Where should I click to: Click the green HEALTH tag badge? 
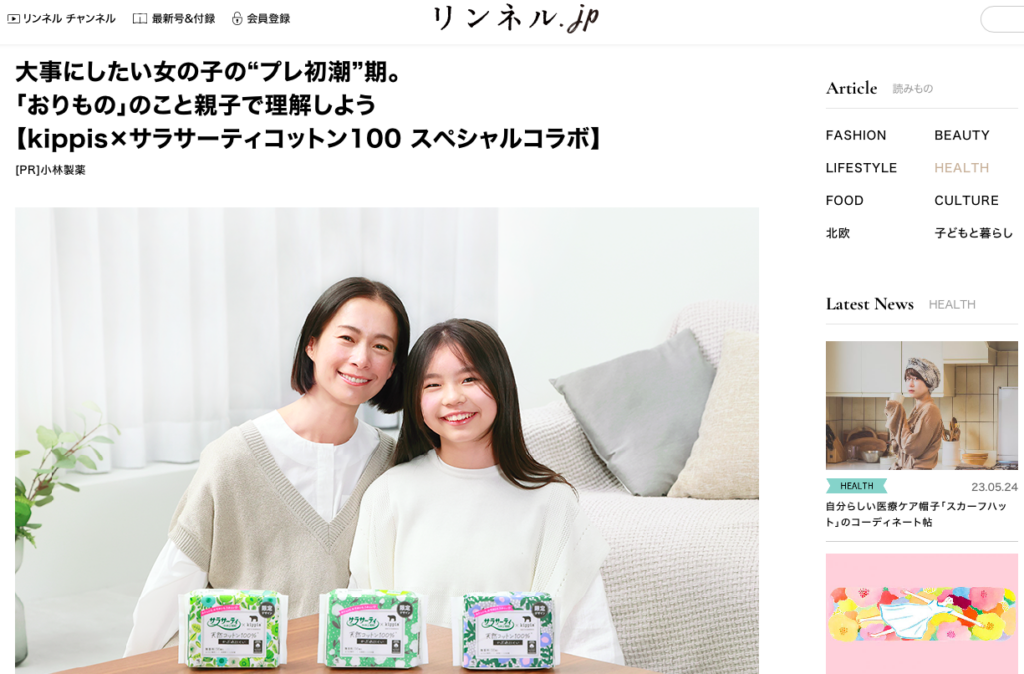(x=856, y=486)
